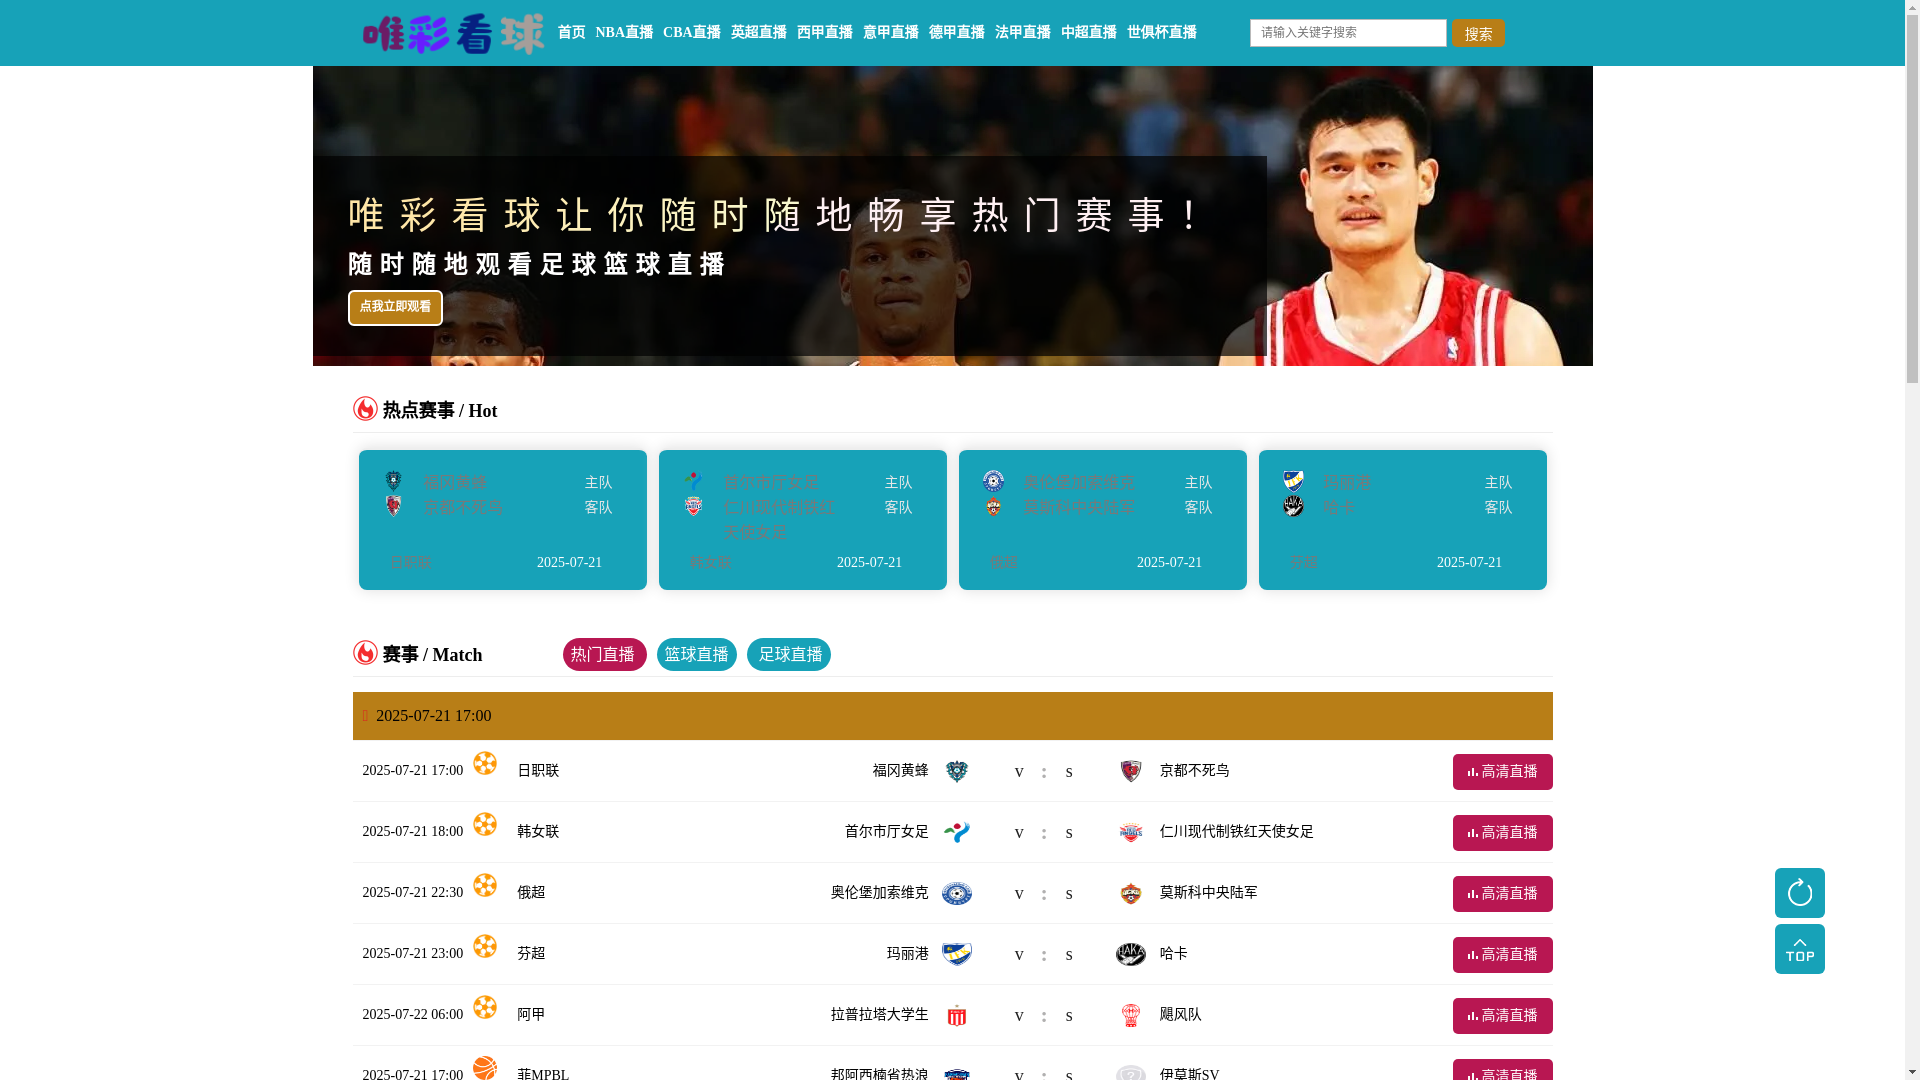1920x1080 pixels.
Task: Switch to the 热门直播 tab
Action: tap(604, 655)
